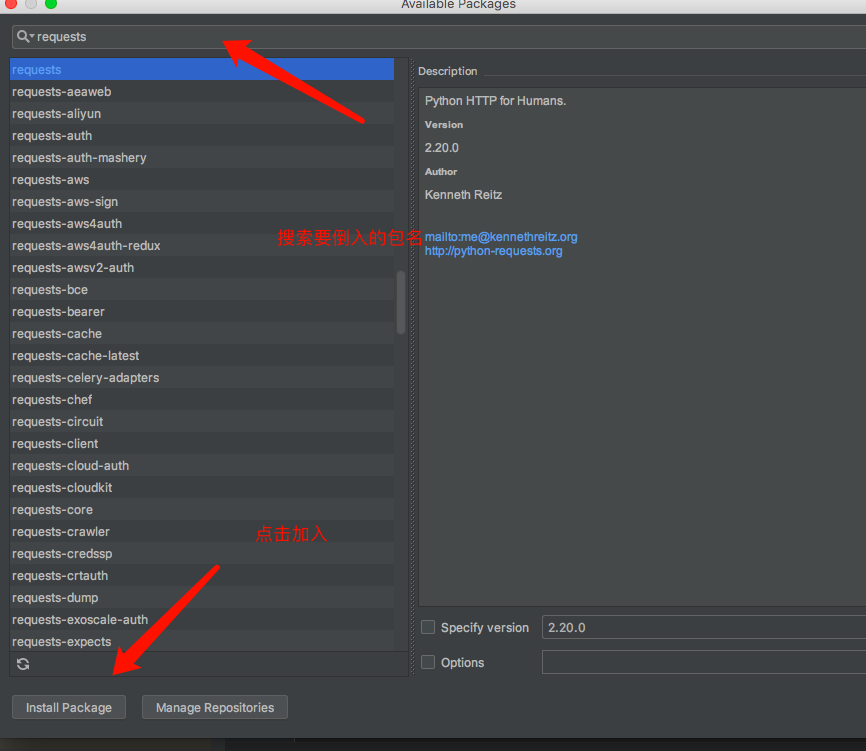Select requests-crawler package
This screenshot has width=866, height=751.
point(202,532)
